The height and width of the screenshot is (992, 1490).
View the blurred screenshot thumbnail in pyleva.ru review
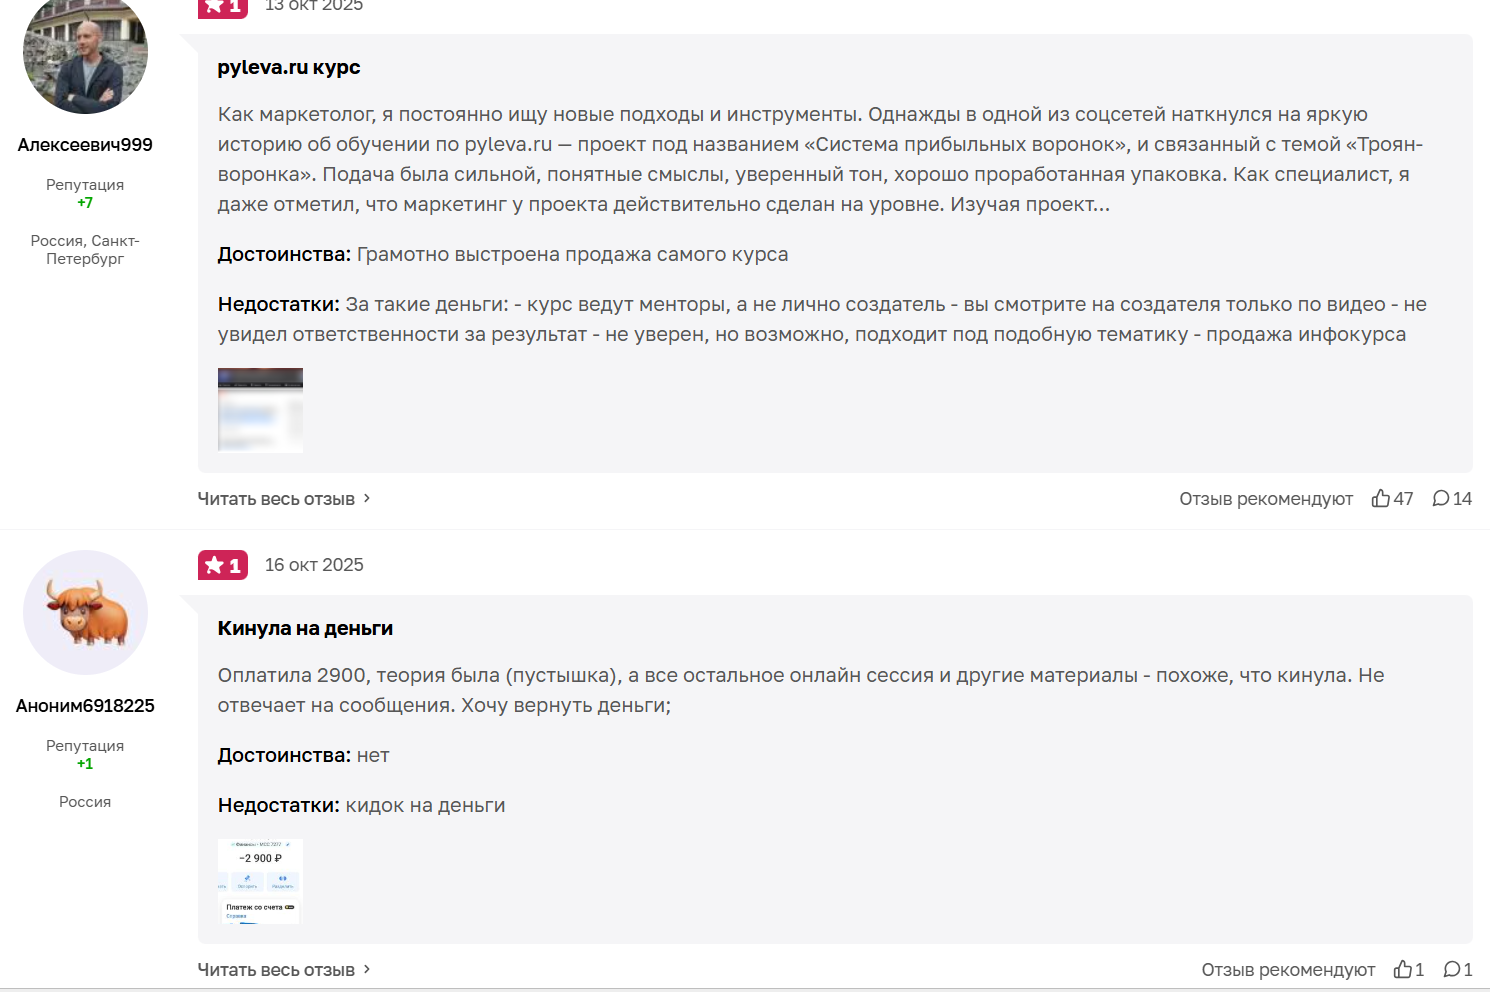[x=260, y=410]
